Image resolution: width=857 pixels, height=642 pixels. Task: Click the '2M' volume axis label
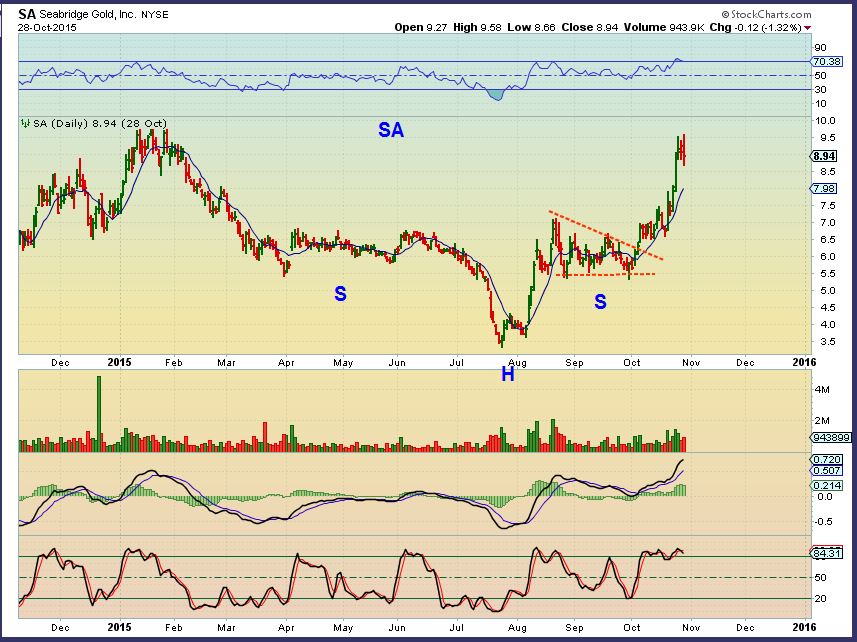[822, 421]
